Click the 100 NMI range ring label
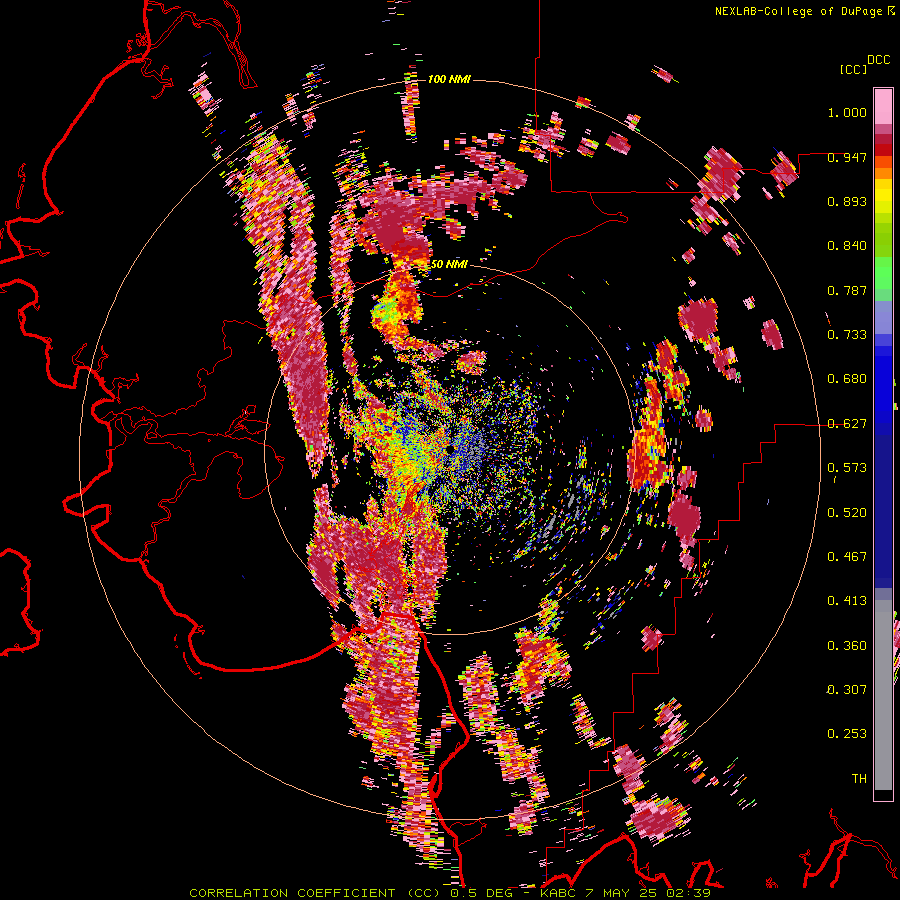The width and height of the screenshot is (900, 900). click(449, 79)
